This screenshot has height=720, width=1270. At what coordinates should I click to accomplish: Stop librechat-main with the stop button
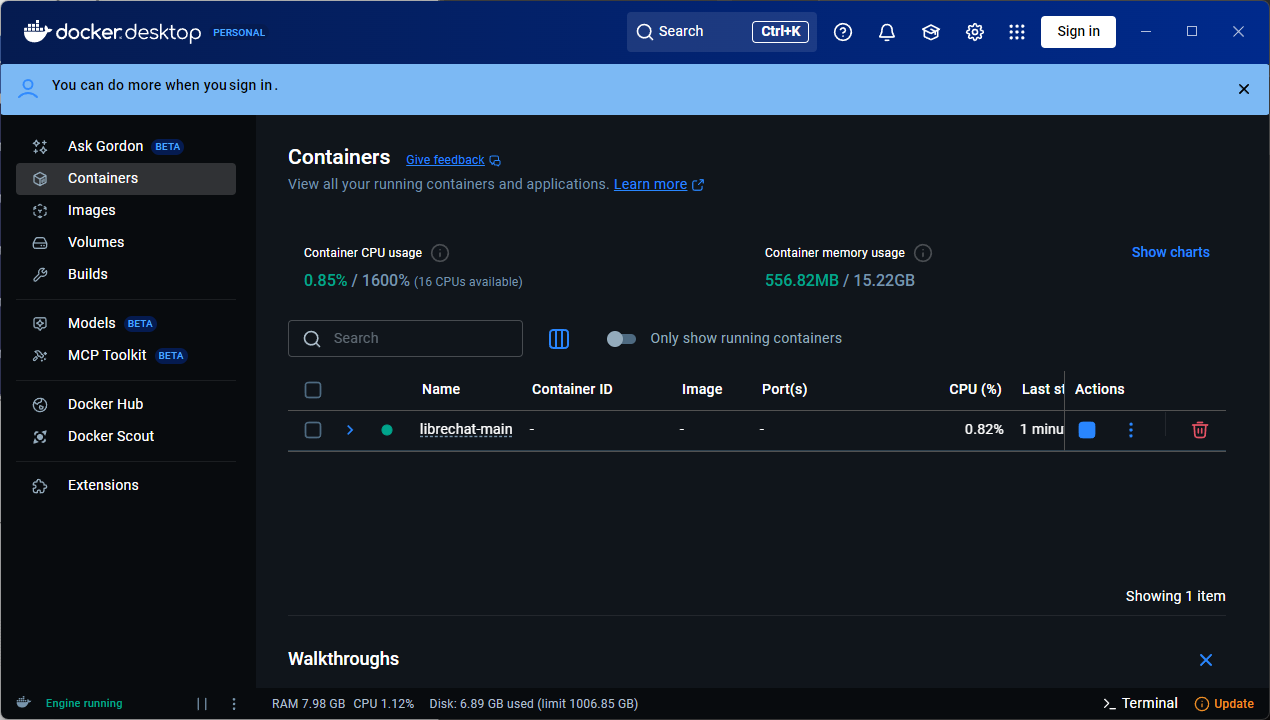[1087, 430]
